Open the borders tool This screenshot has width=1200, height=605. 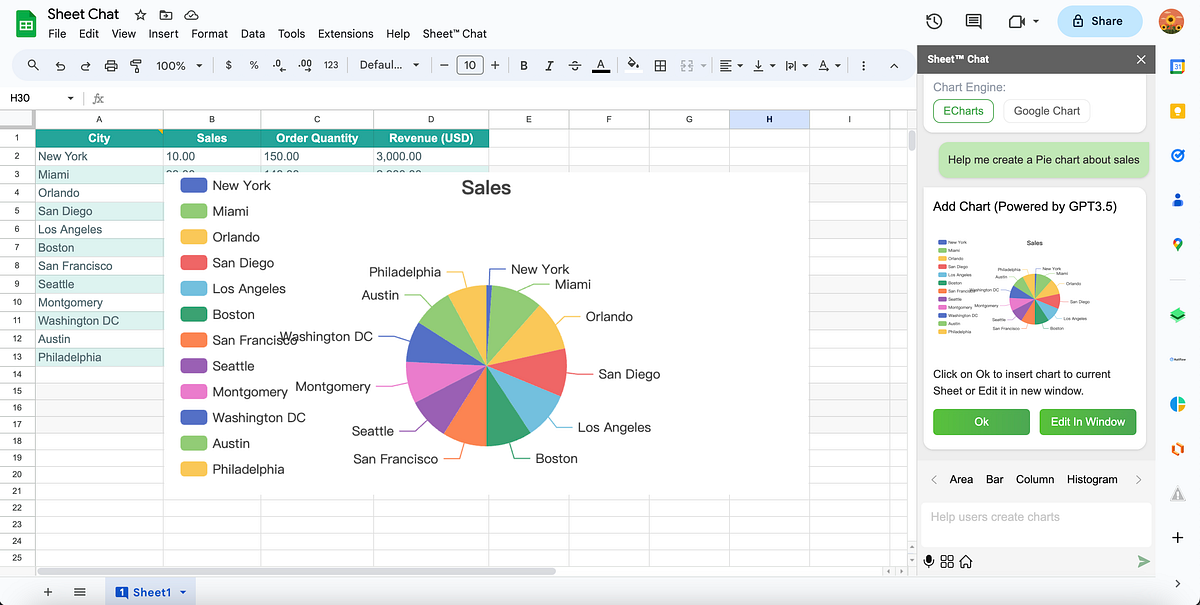click(x=660, y=65)
